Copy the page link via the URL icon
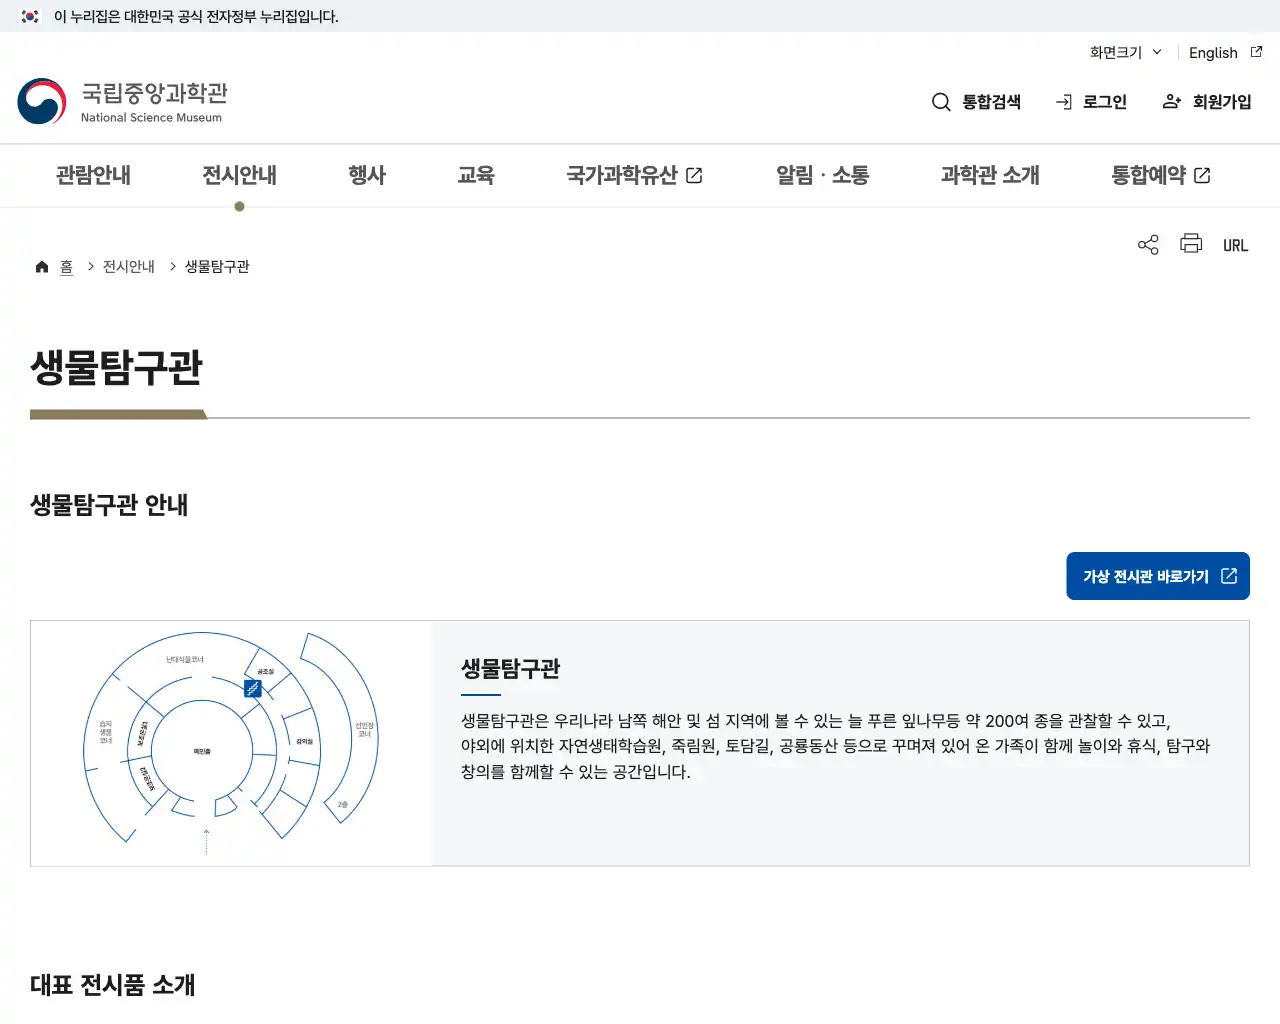The width and height of the screenshot is (1280, 1024). click(1235, 244)
